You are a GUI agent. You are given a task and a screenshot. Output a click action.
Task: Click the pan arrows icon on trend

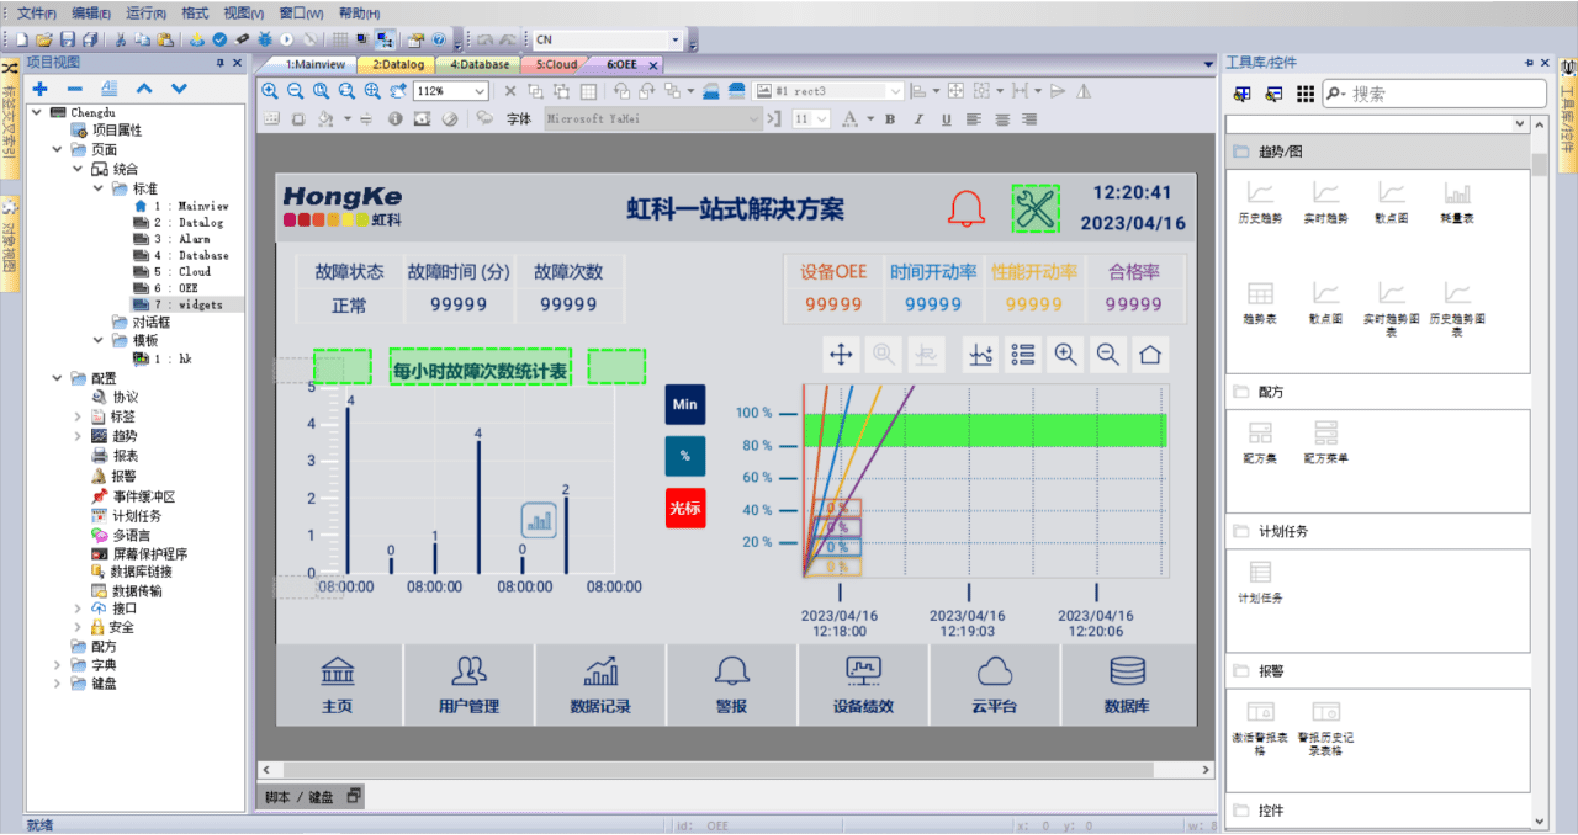click(841, 355)
